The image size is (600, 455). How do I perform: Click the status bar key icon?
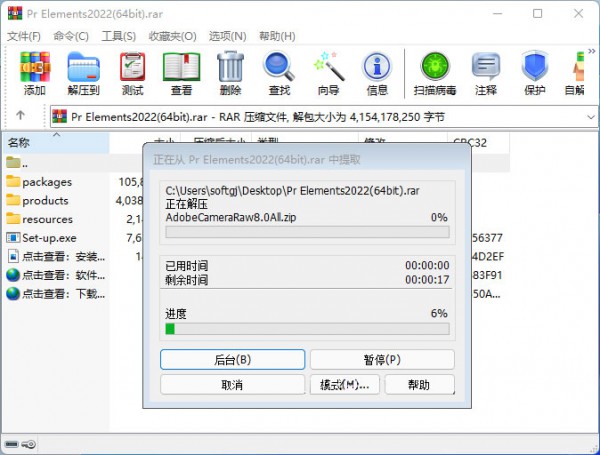pyautogui.click(x=29, y=444)
